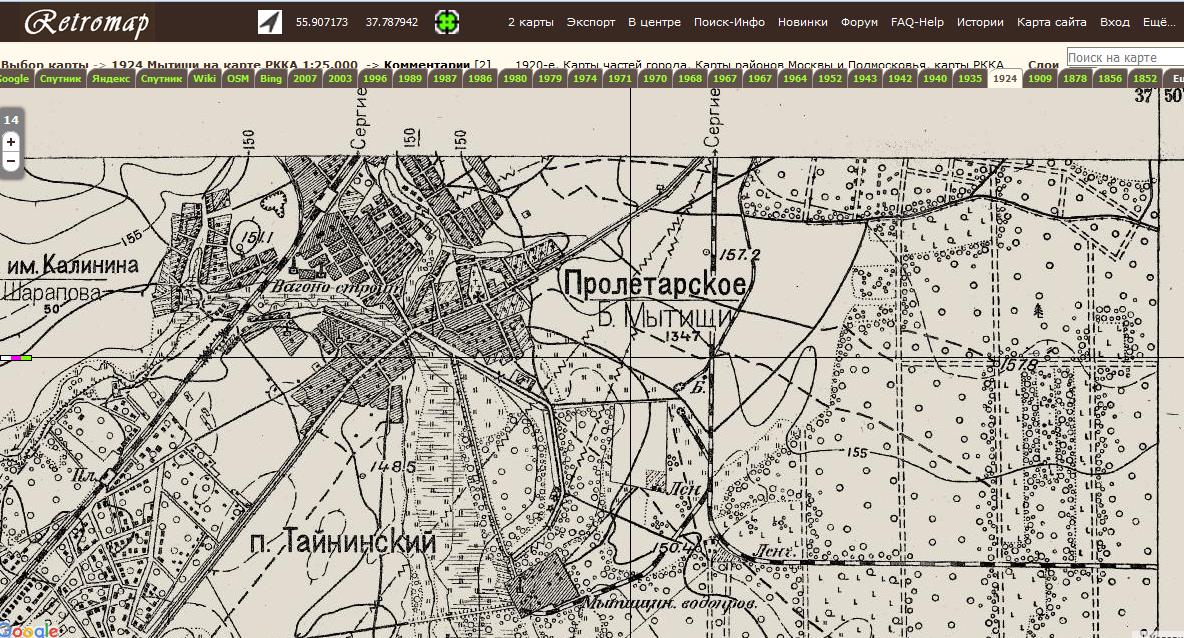1184x638 pixels.
Task: Switch to the Яндекс map tab
Action: pos(110,78)
